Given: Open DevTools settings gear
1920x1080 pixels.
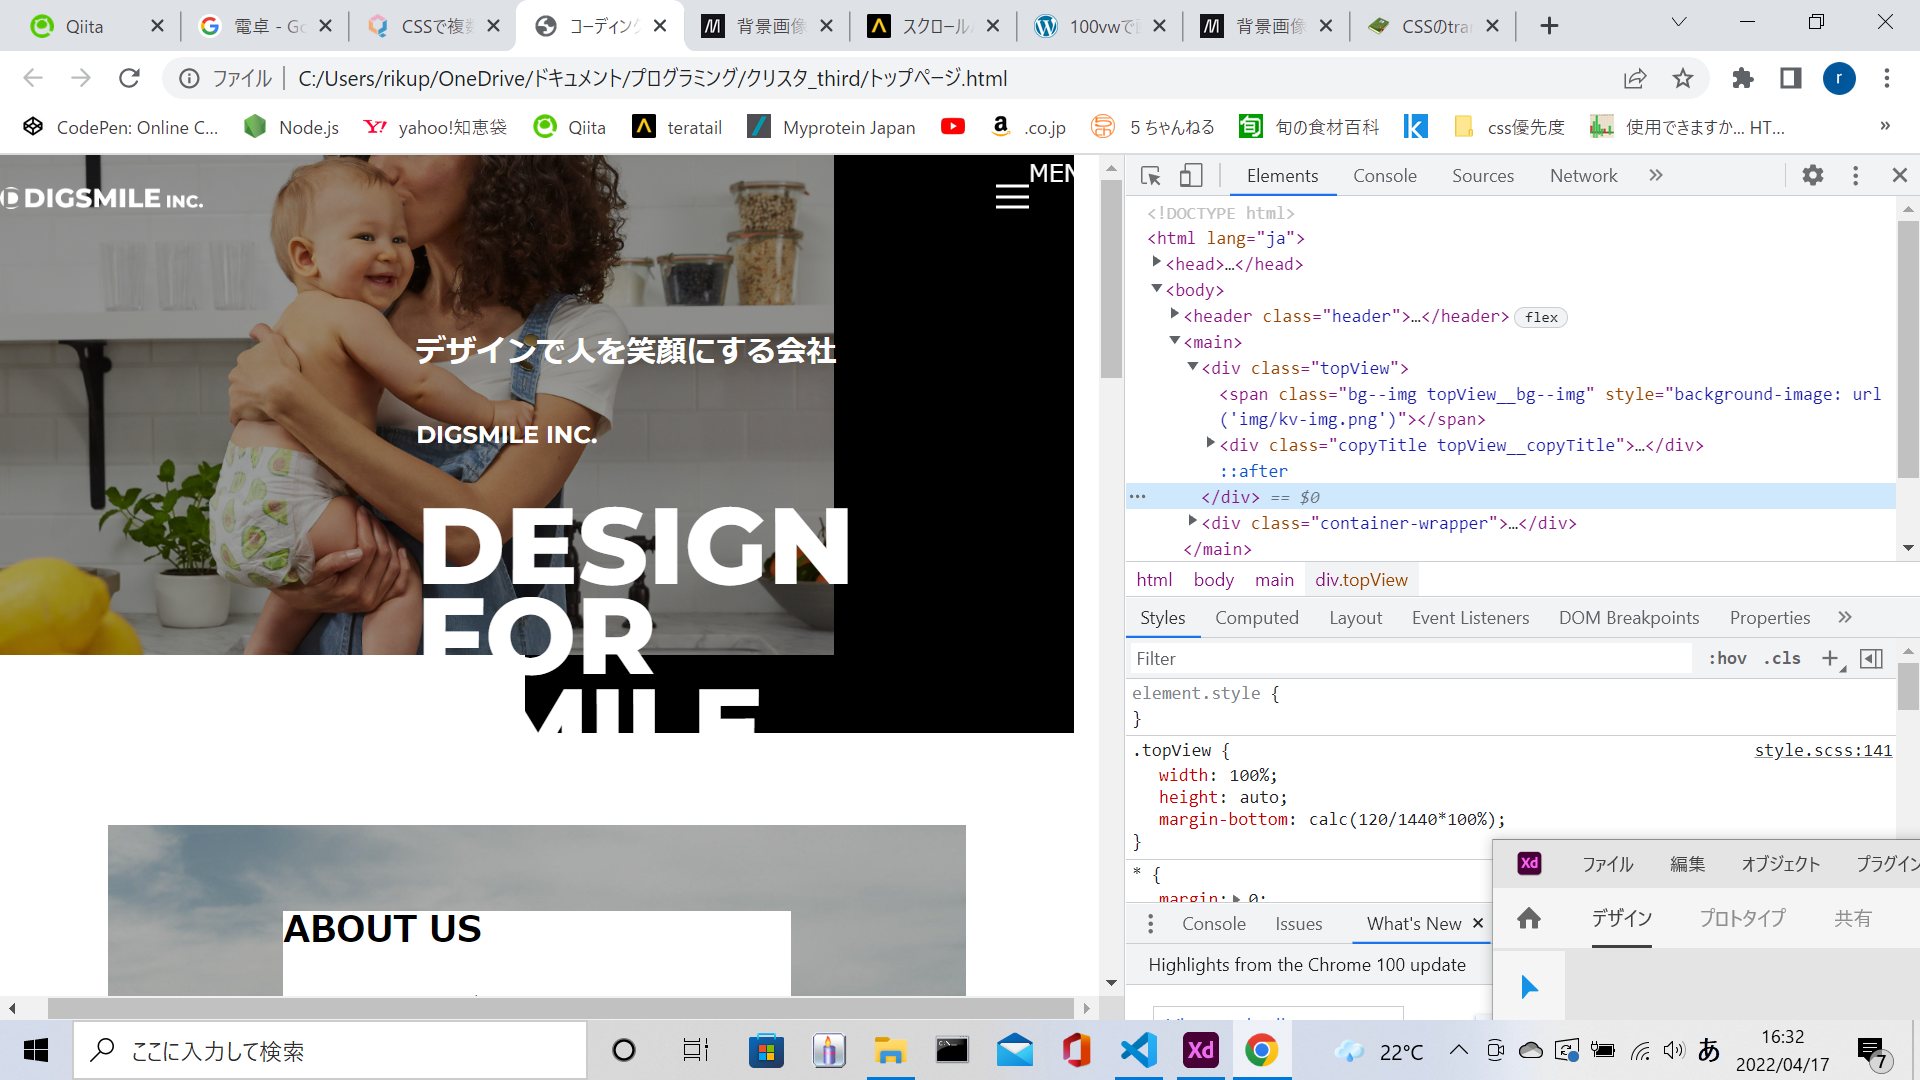Looking at the screenshot, I should [1812, 176].
